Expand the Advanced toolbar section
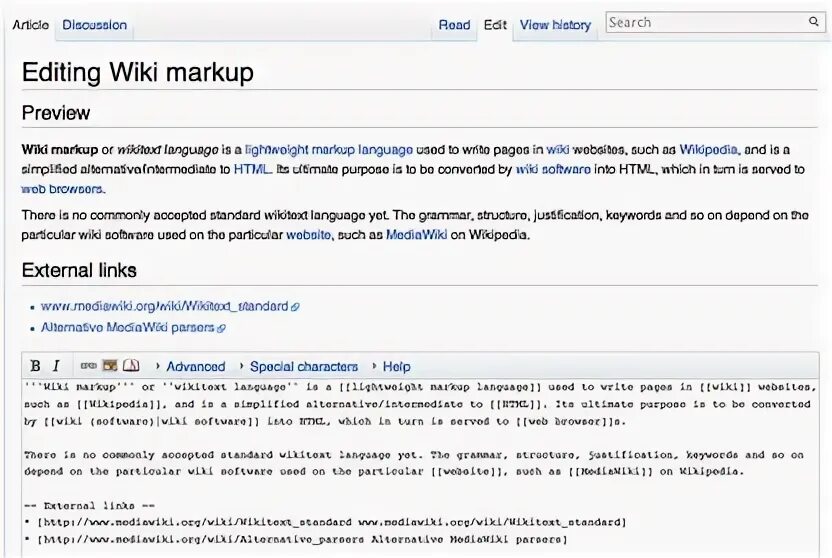The image size is (832, 558). (195, 367)
